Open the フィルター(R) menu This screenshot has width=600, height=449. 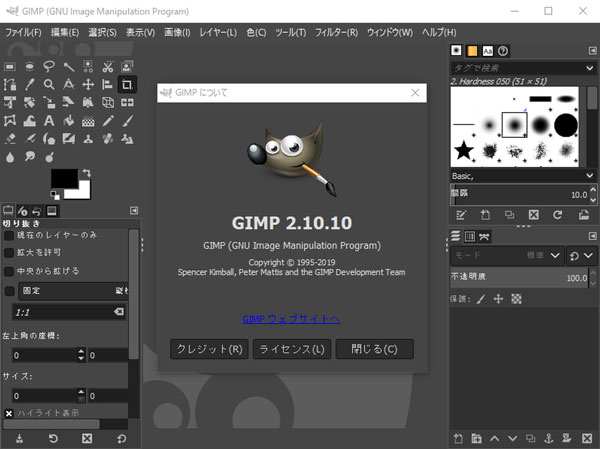point(337,33)
